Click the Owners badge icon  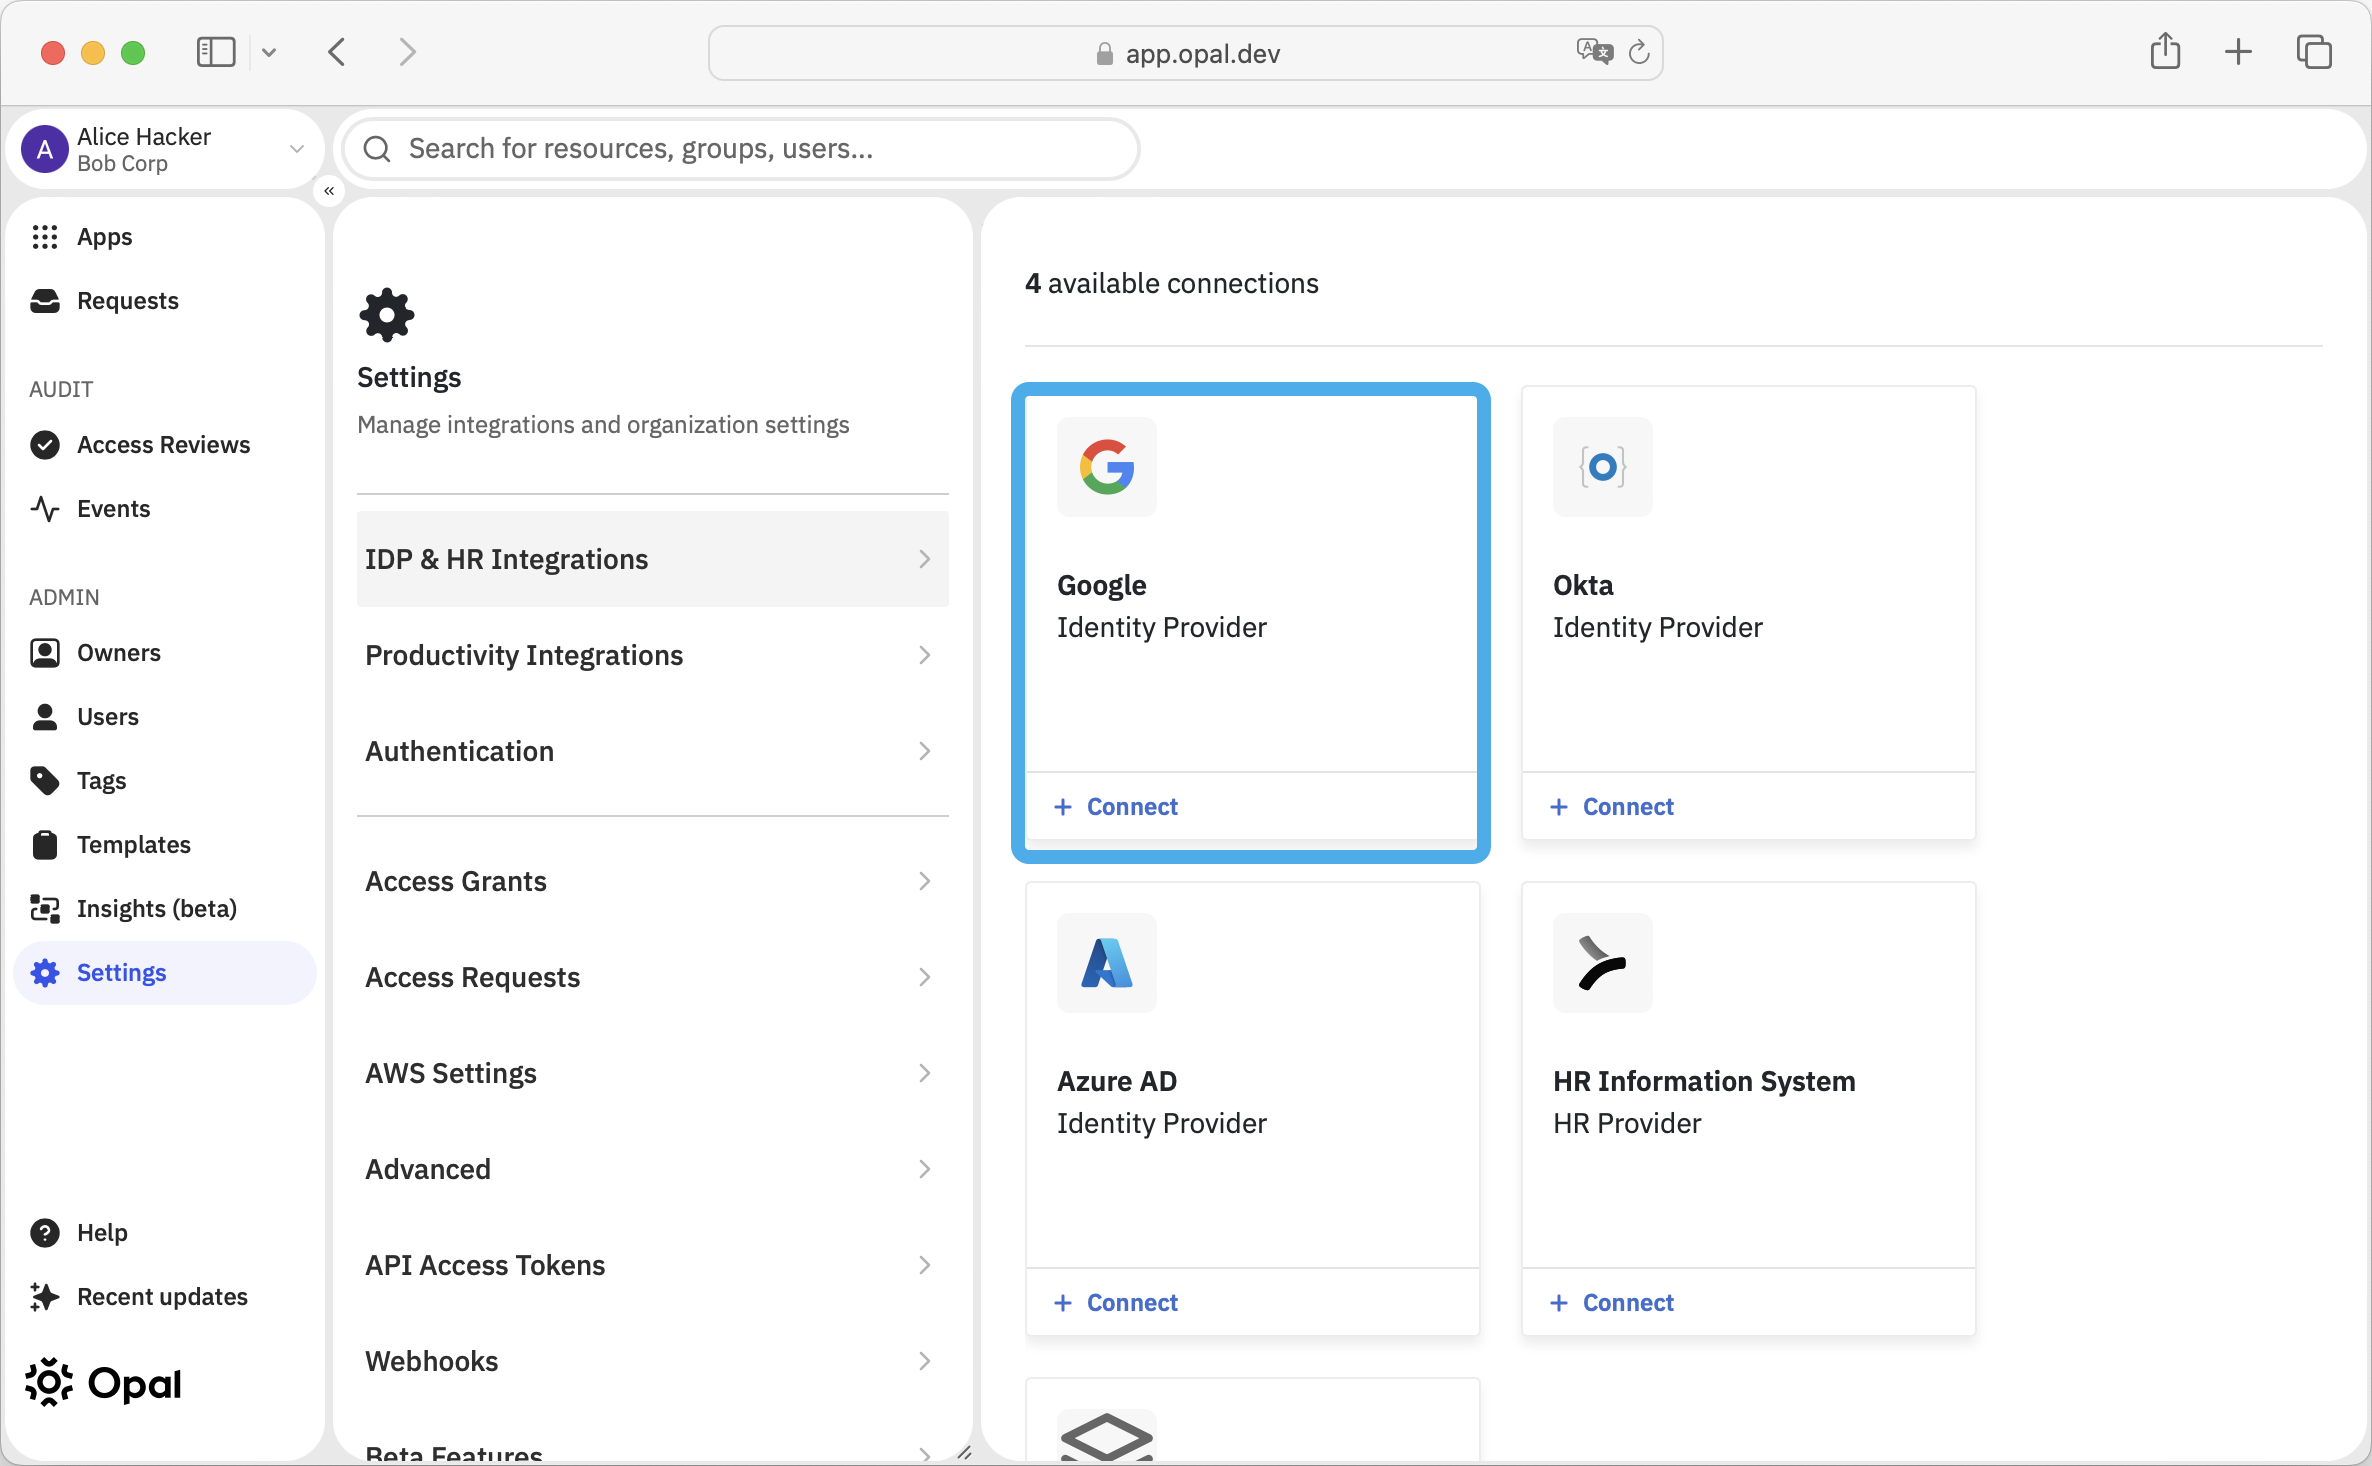[45, 653]
